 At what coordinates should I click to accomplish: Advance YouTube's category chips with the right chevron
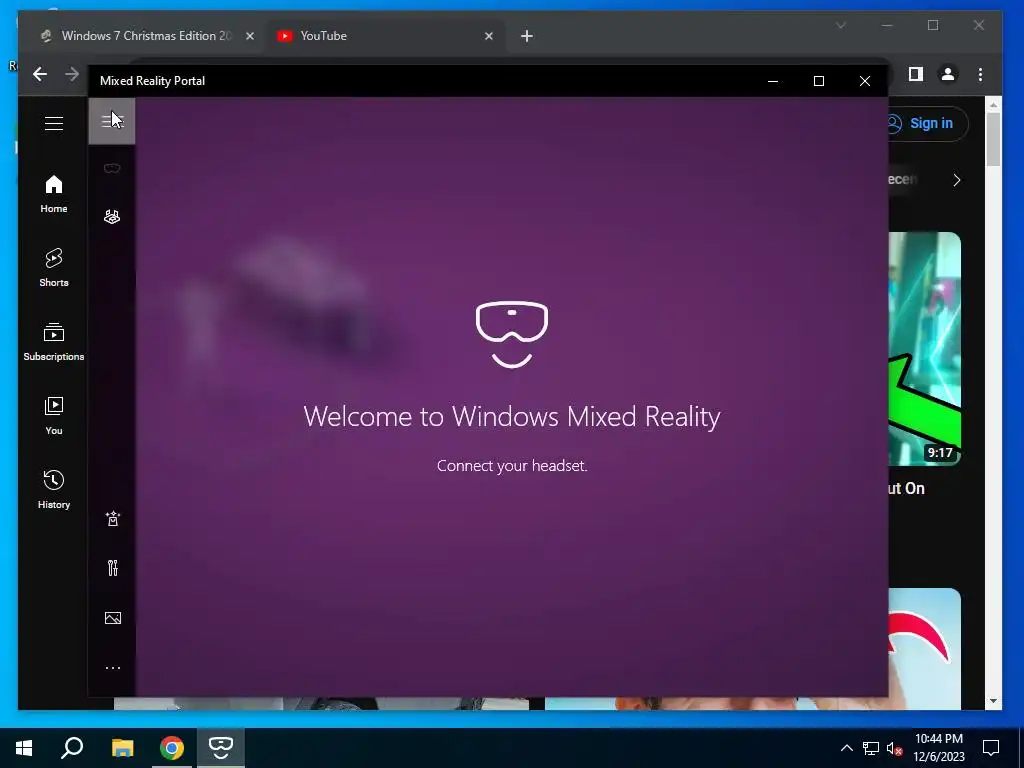click(x=956, y=180)
